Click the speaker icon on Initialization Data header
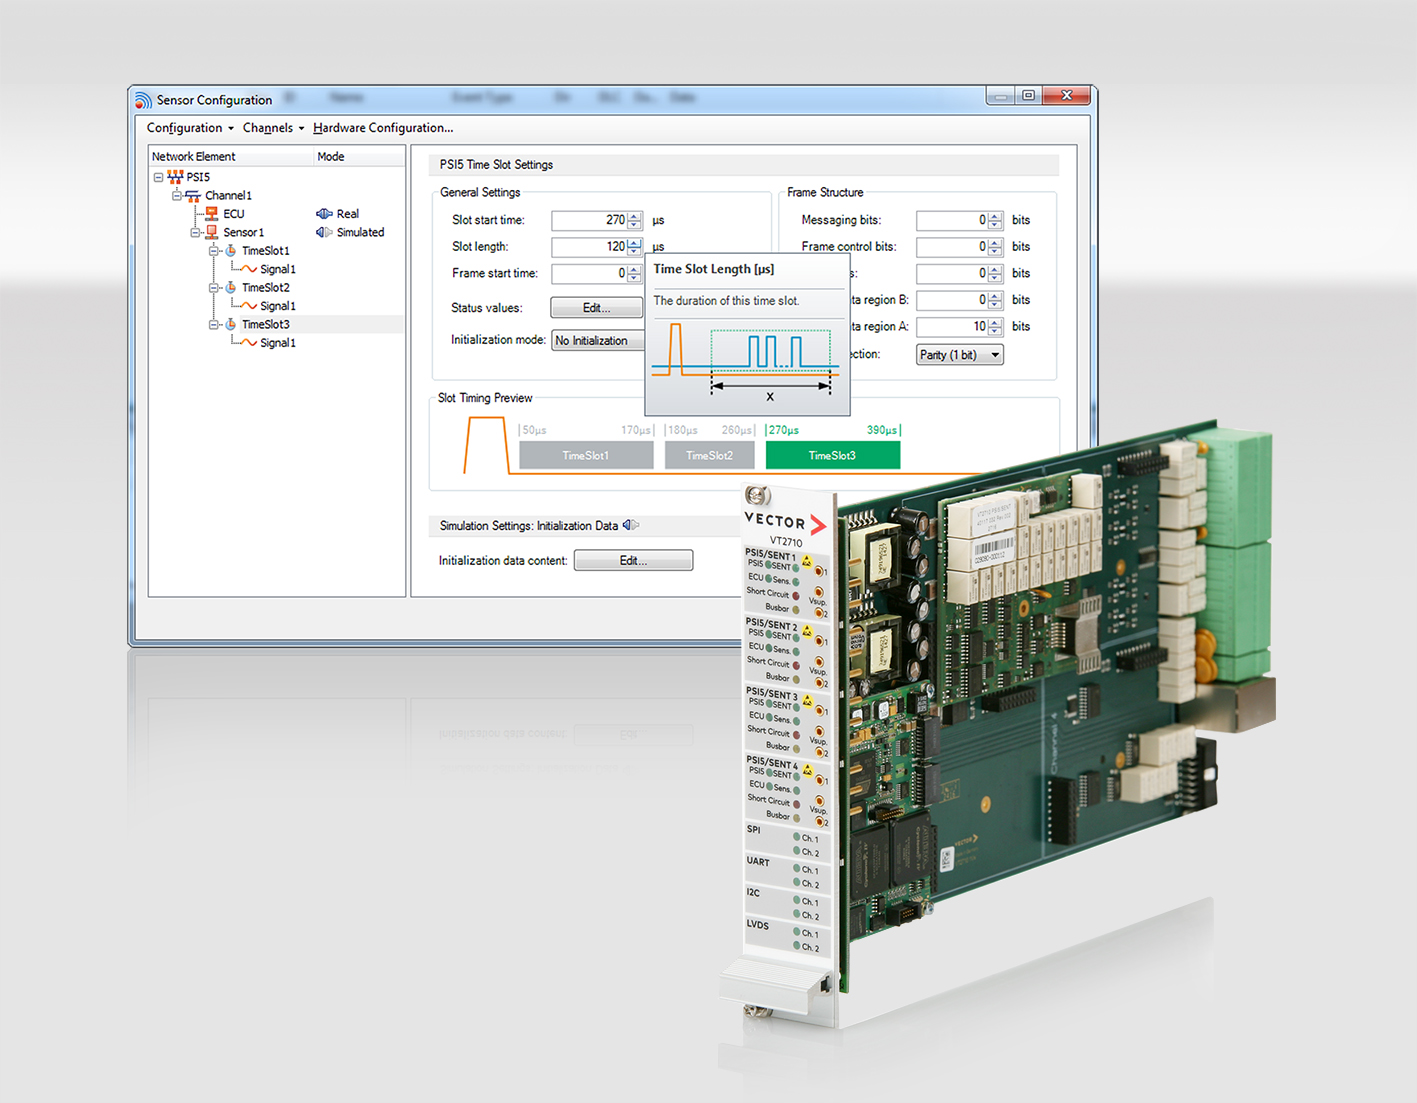 tap(632, 525)
